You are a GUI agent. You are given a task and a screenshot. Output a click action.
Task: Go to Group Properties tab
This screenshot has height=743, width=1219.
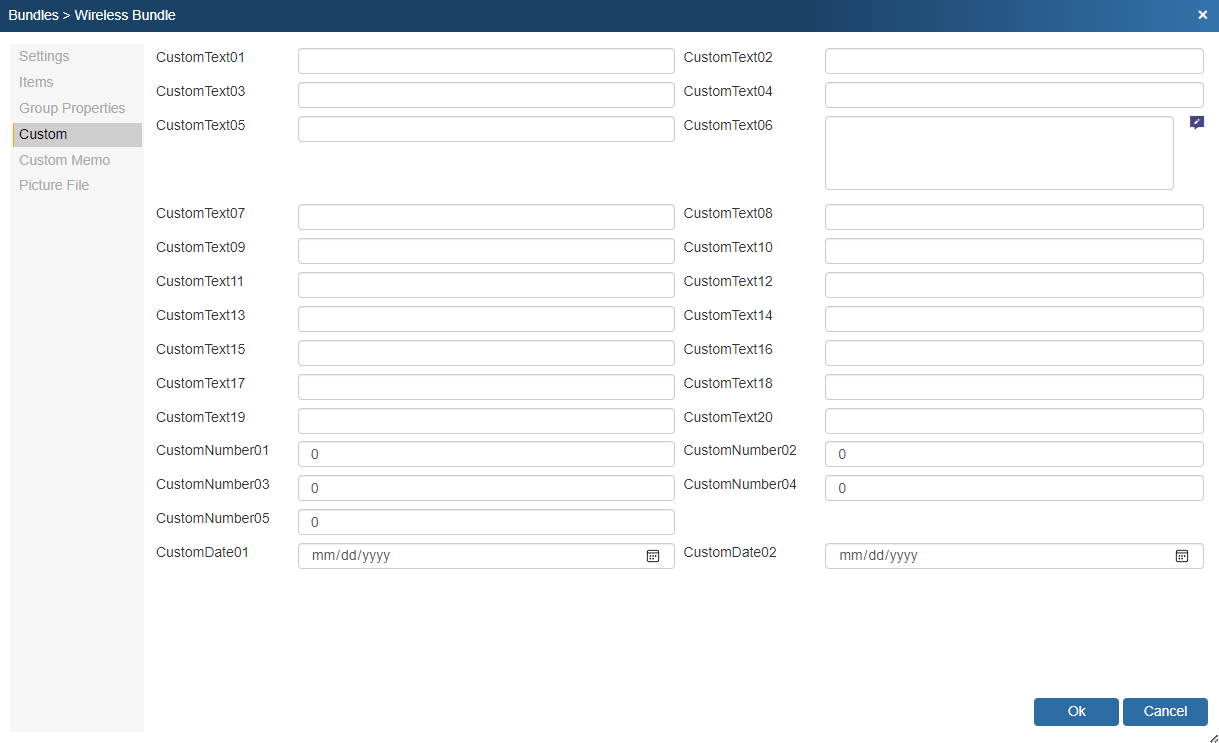[72, 108]
